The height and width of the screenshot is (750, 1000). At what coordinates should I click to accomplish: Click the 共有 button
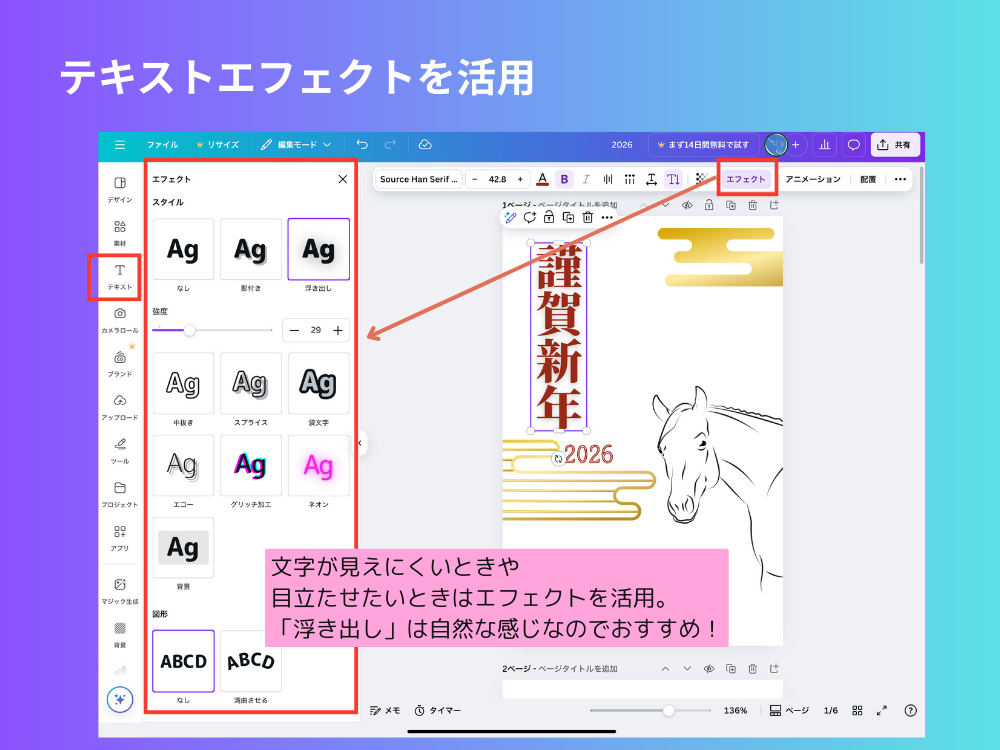[x=895, y=144]
